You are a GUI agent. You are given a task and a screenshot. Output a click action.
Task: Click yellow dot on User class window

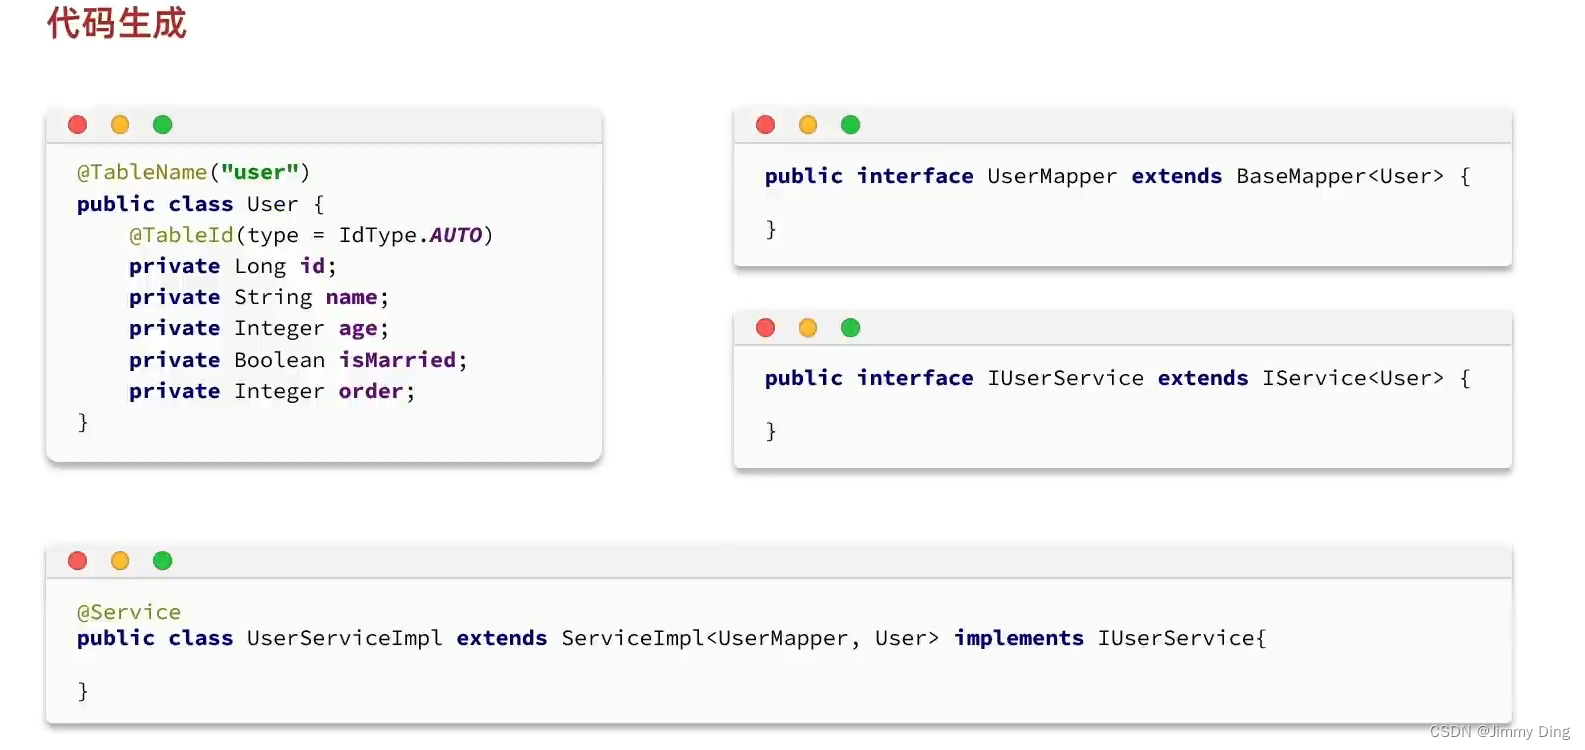coord(120,124)
